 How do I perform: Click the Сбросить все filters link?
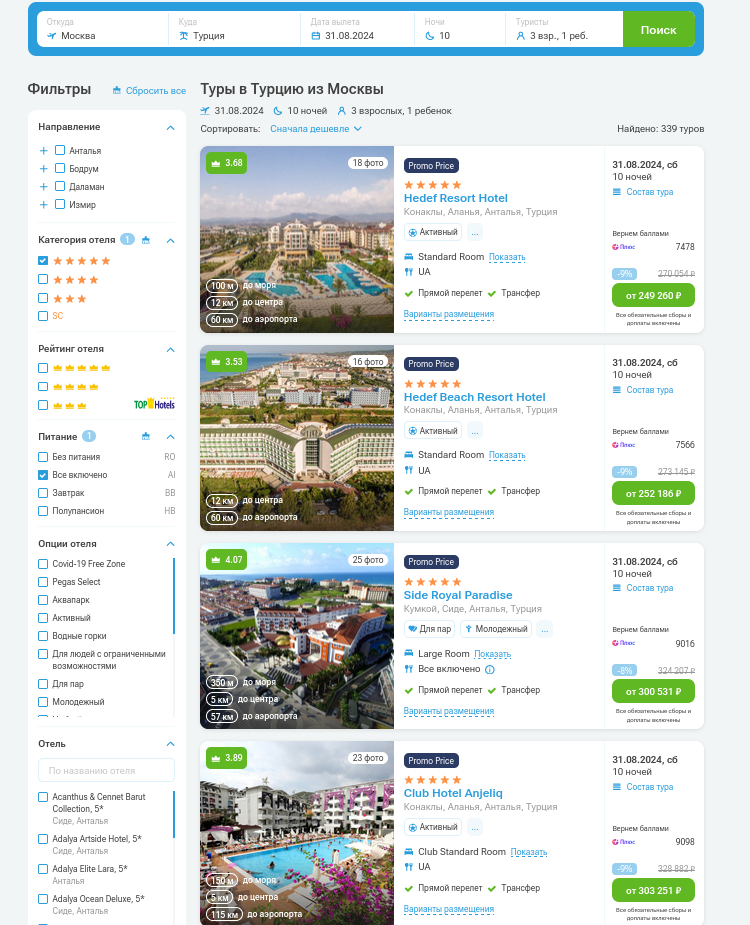click(149, 91)
